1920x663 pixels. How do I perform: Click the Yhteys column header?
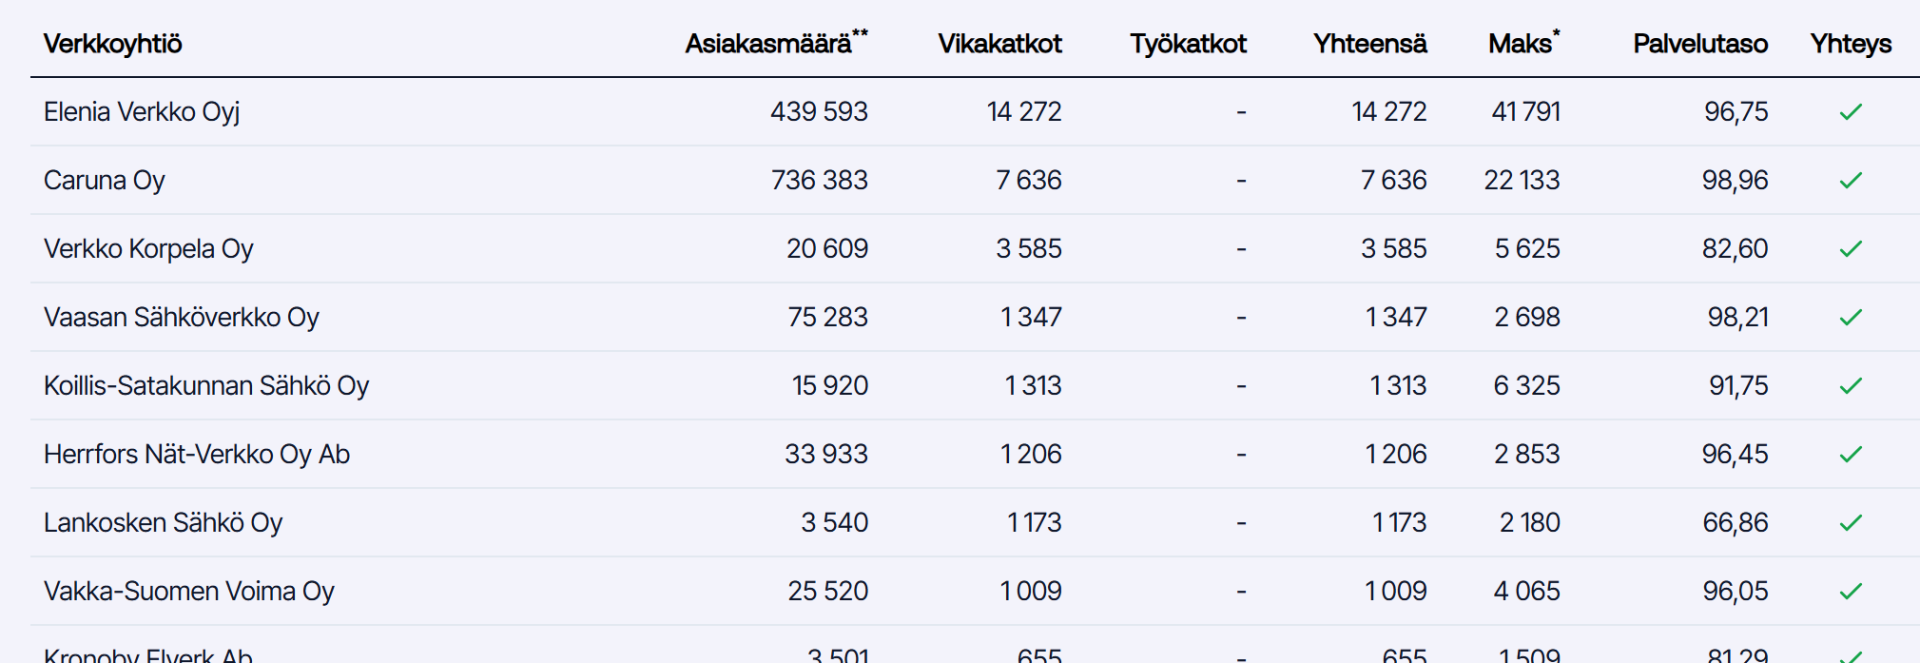click(1851, 44)
